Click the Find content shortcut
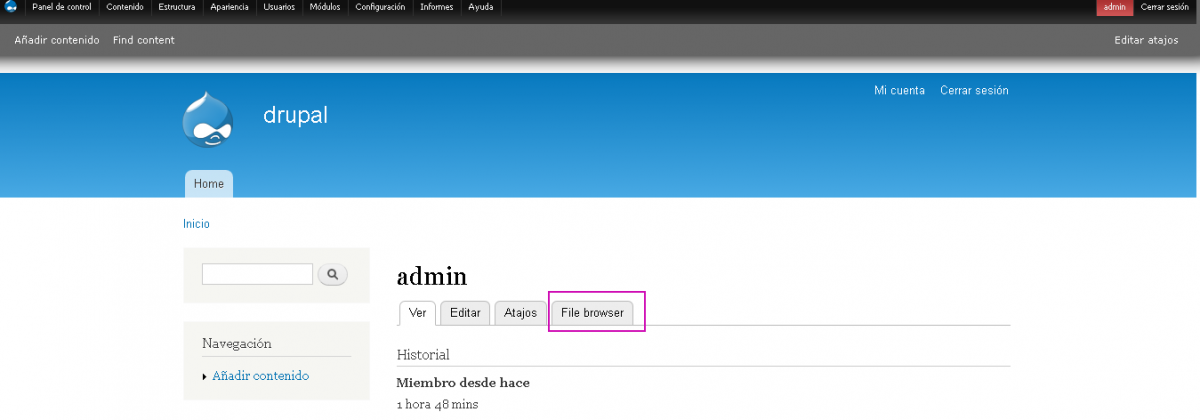 (x=144, y=40)
